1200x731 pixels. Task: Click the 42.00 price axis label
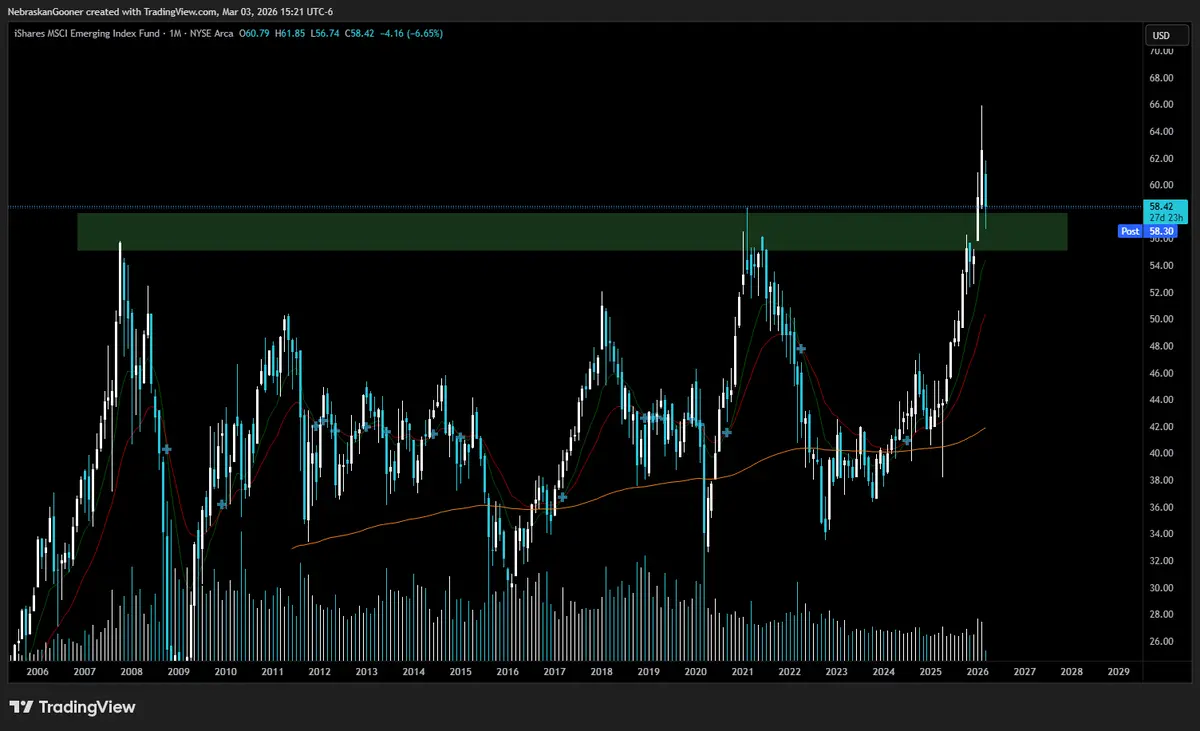[1161, 427]
